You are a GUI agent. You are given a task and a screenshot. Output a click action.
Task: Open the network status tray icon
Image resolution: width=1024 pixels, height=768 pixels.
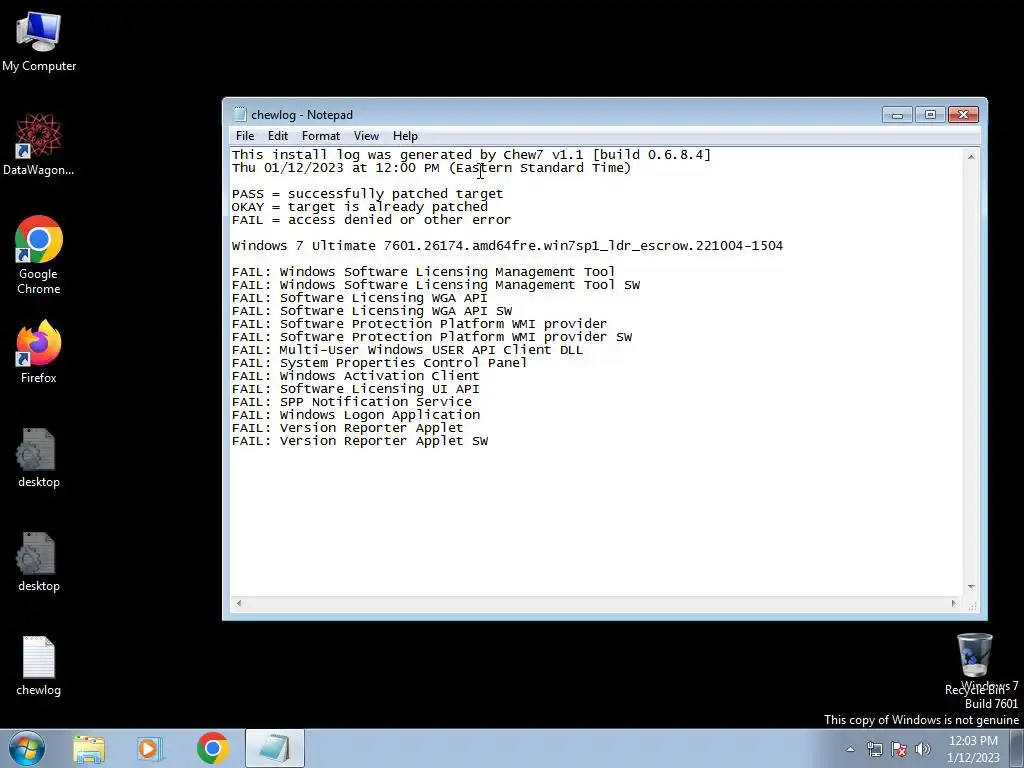click(x=874, y=749)
